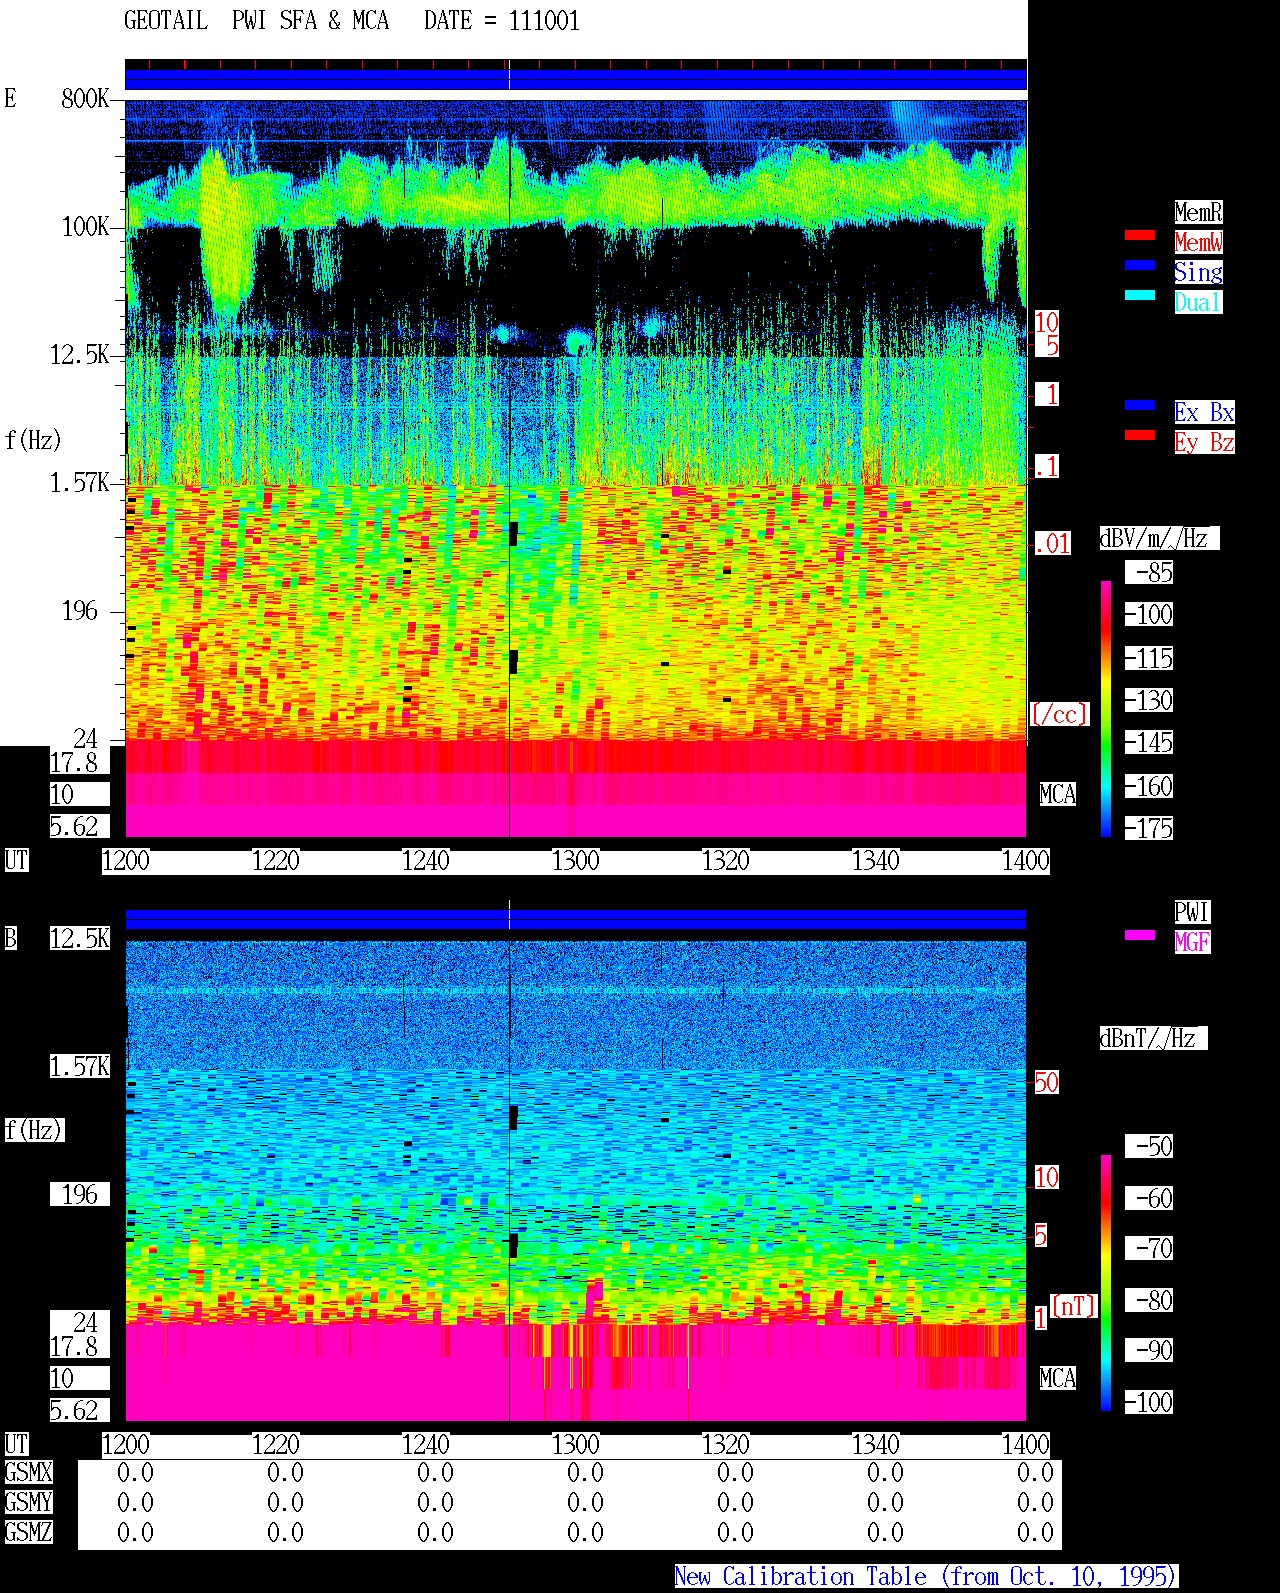Screen dimensions: 1280x1593
Task: Click the 1340 UT label under E spectrogram
Action: tap(876, 860)
